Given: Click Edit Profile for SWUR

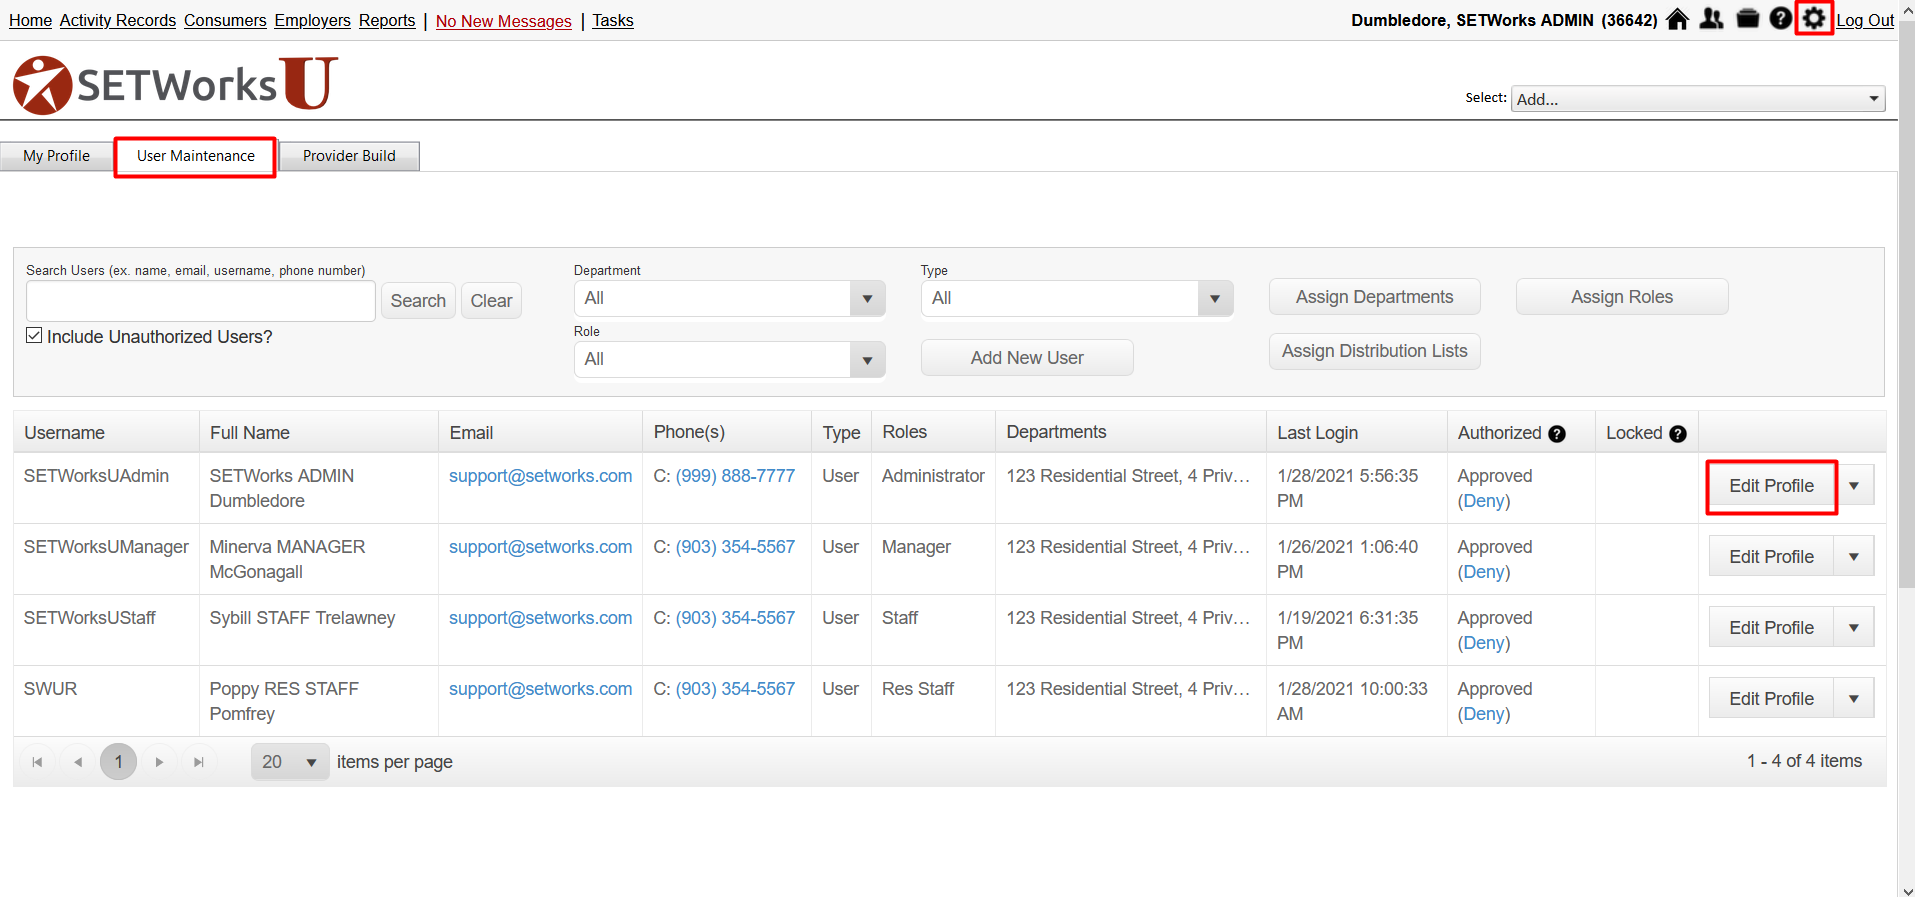Looking at the screenshot, I should click(1771, 699).
